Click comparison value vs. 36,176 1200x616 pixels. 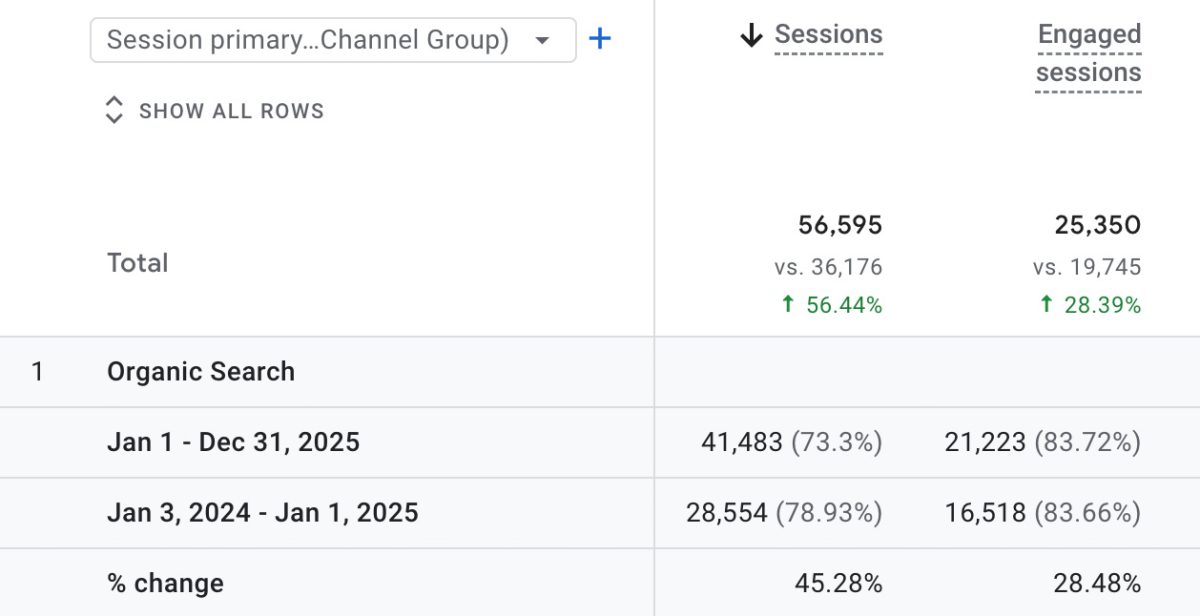[x=828, y=267]
